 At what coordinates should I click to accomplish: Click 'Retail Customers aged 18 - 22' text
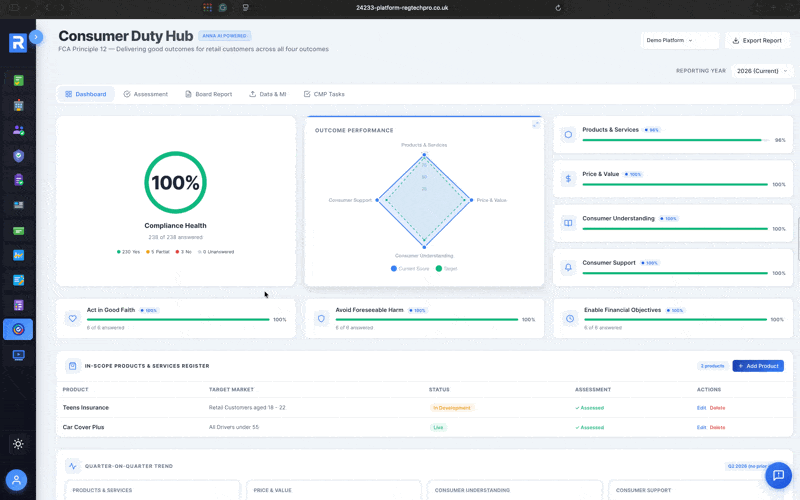pos(247,408)
